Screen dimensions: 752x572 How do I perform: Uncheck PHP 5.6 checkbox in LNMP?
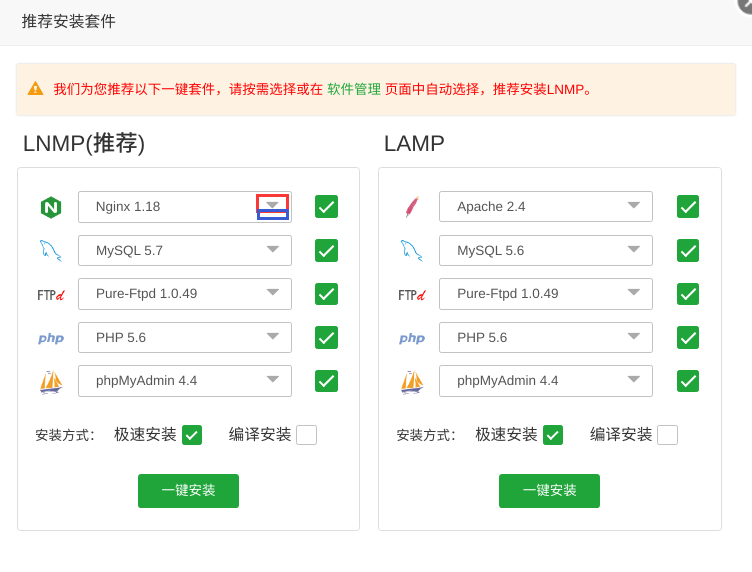tap(326, 338)
